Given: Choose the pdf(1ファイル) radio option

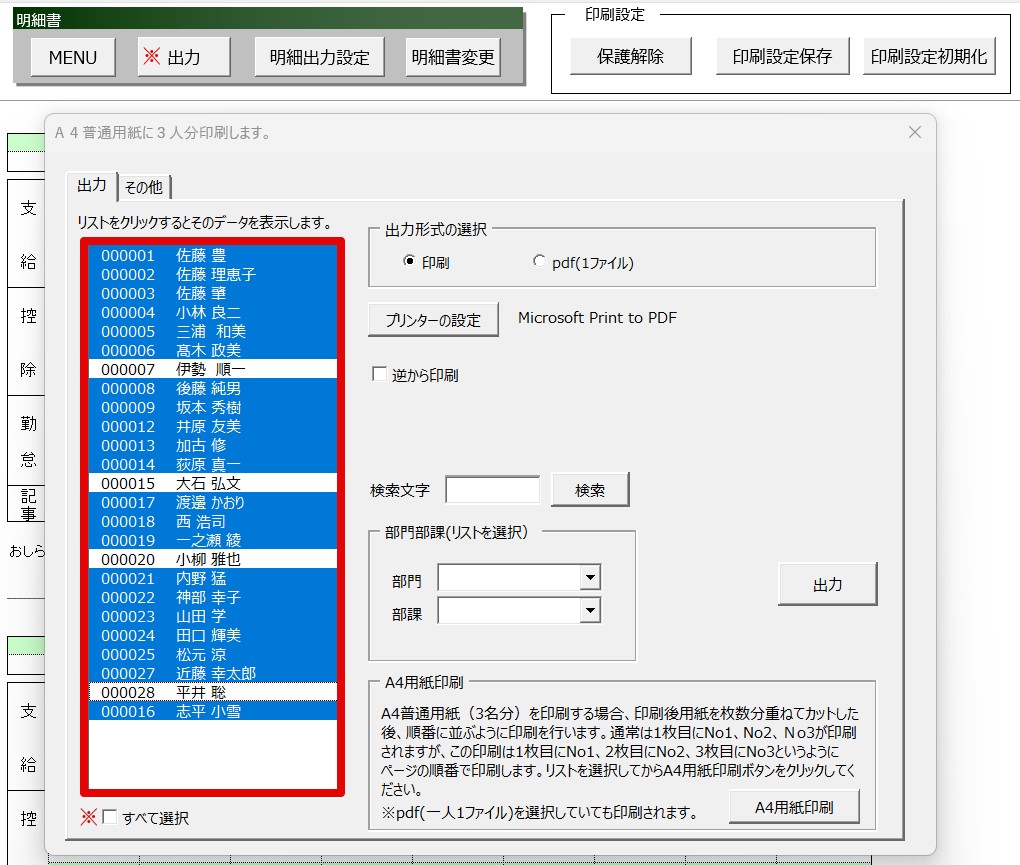Looking at the screenshot, I should 539,261.
